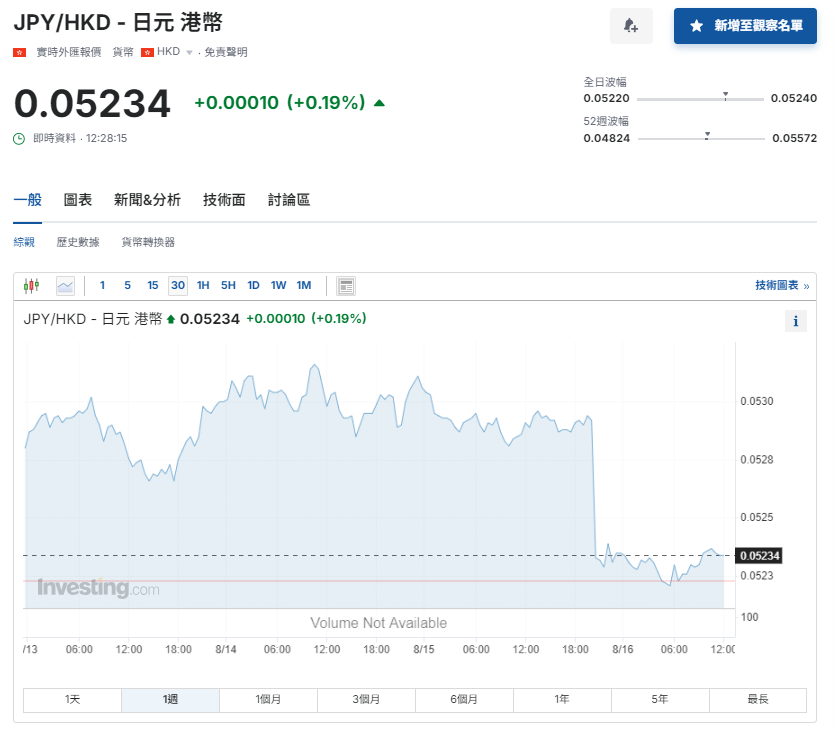Viewport: 834px width, 732px height.
Task: Select the 5年 range option
Action: [660, 700]
